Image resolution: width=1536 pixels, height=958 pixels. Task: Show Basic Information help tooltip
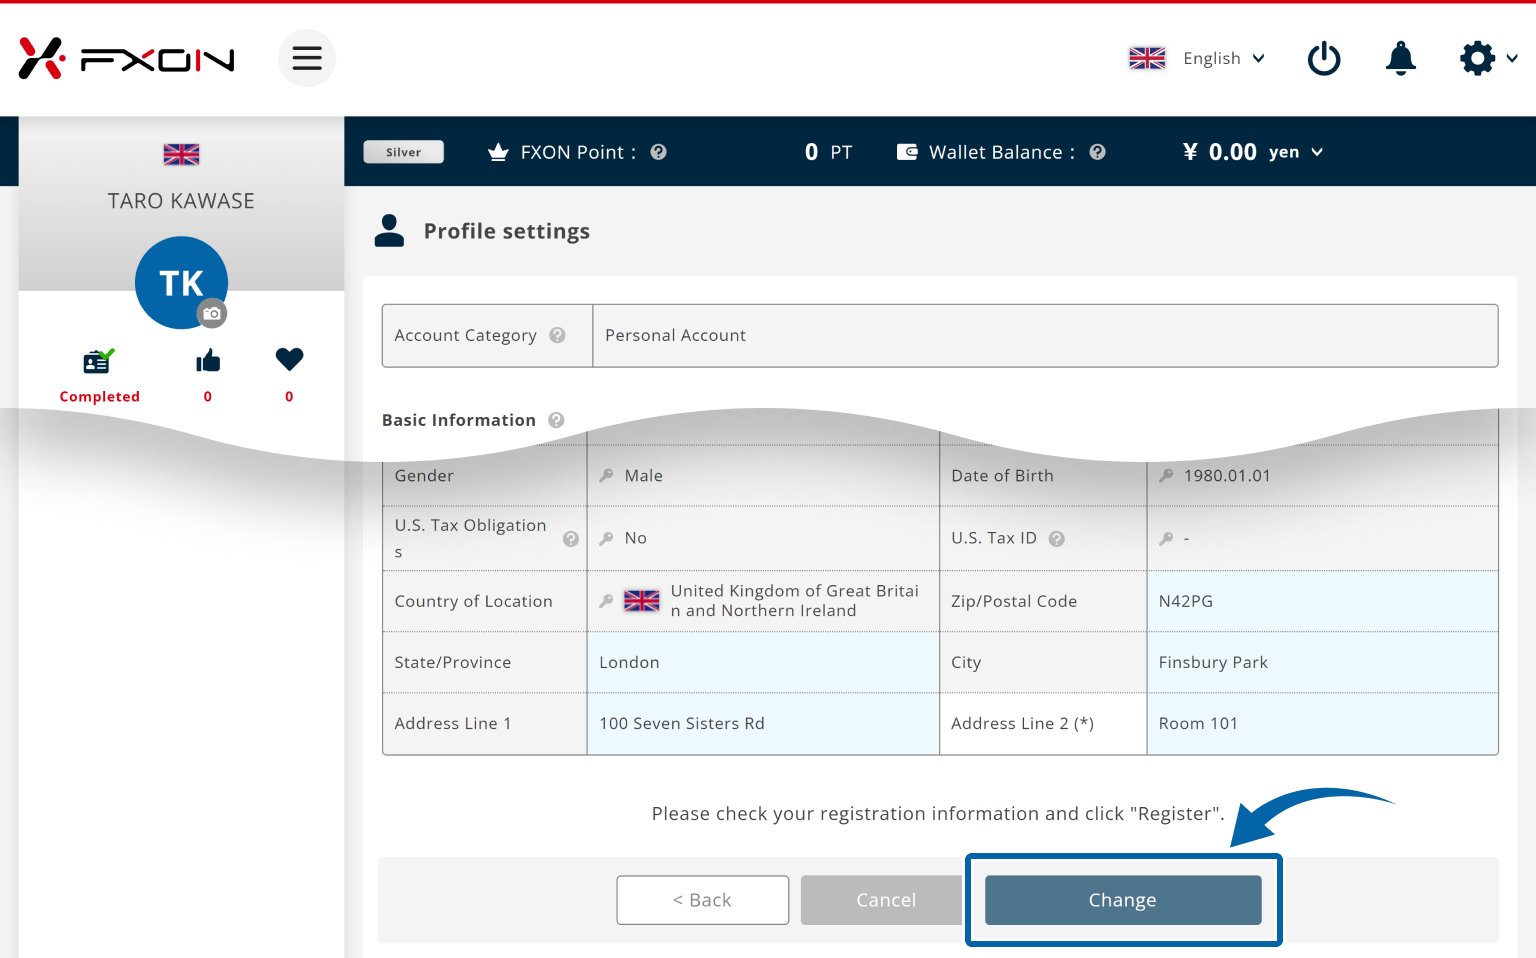click(x=556, y=420)
